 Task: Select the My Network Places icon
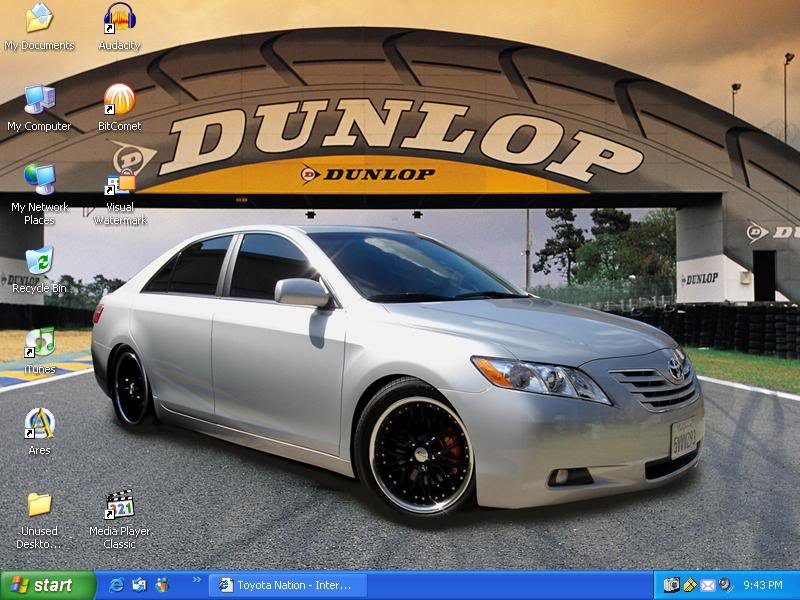(x=39, y=194)
